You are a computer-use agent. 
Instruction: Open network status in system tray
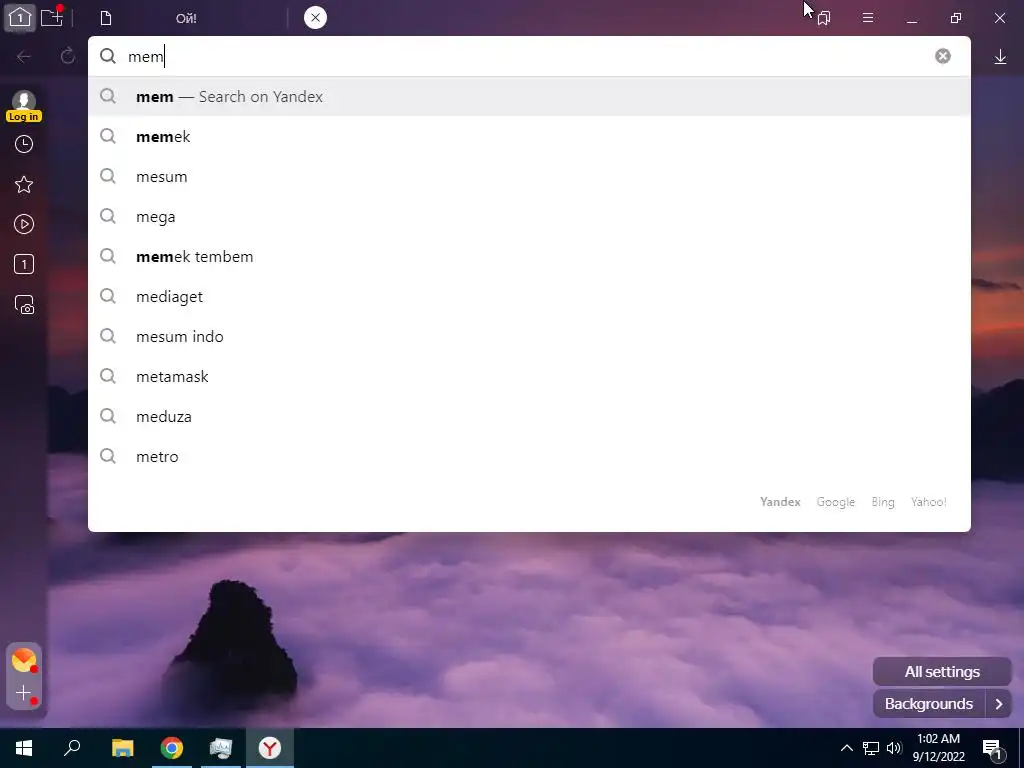point(871,748)
